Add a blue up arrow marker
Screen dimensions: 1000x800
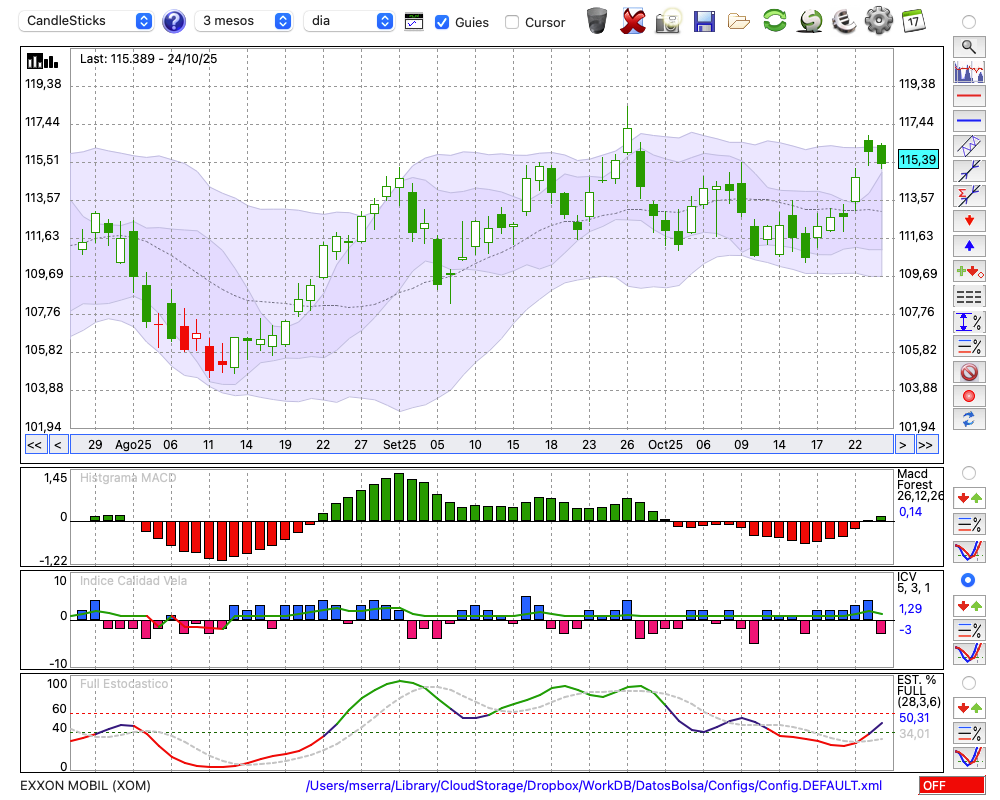[x=969, y=246]
